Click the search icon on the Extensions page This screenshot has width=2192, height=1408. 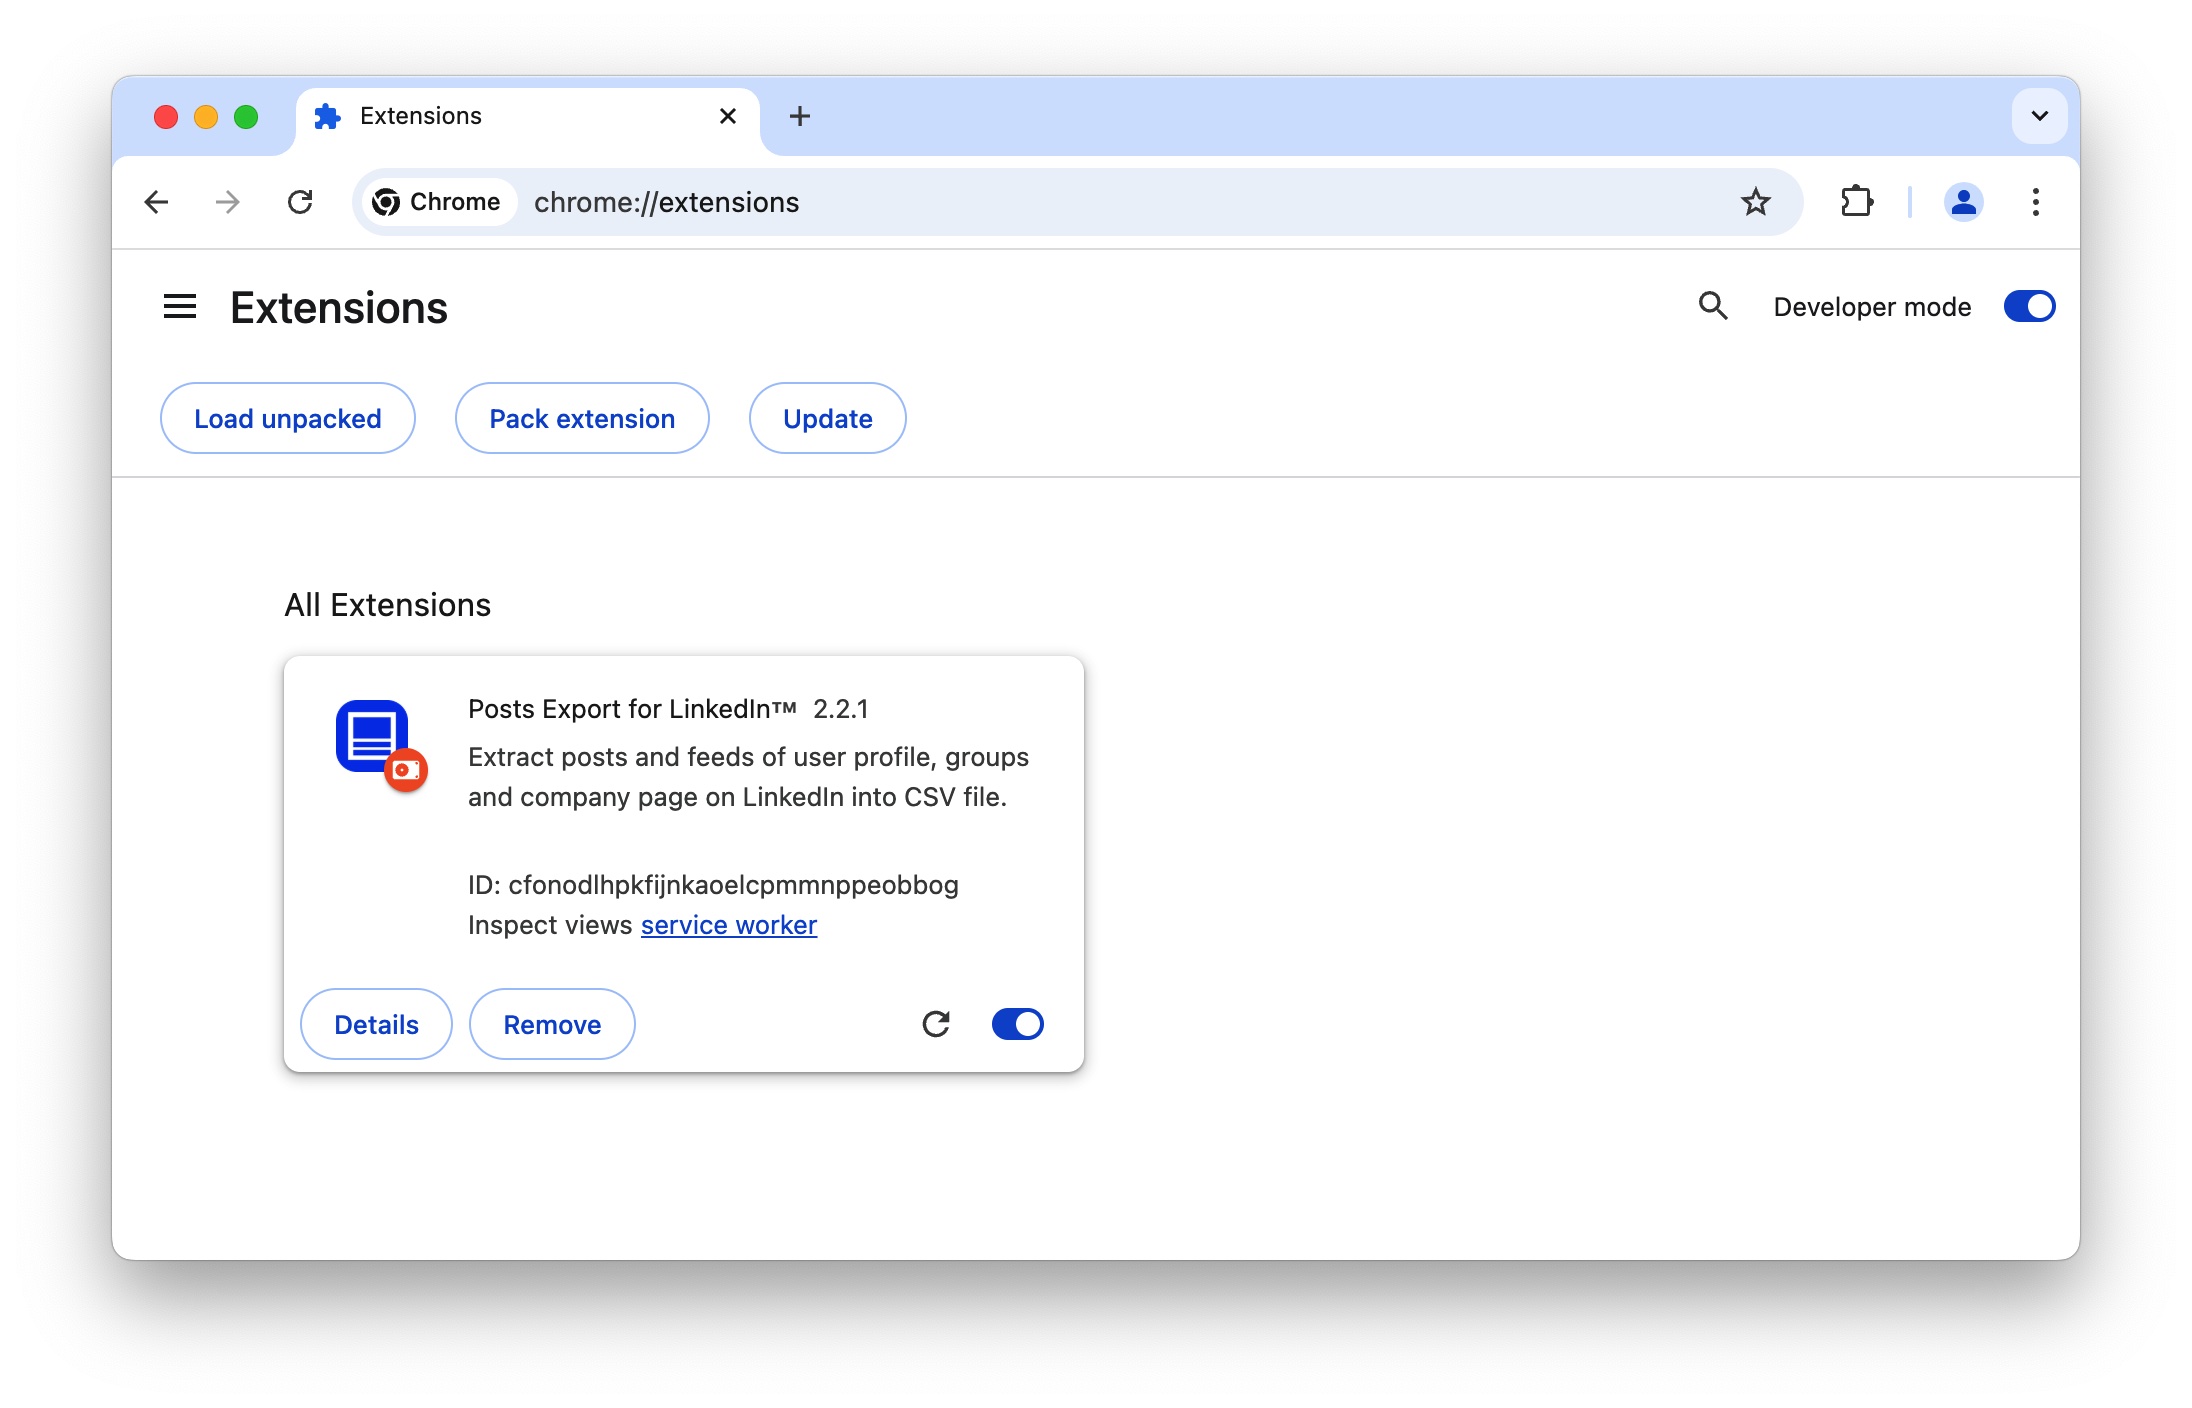click(x=1714, y=307)
